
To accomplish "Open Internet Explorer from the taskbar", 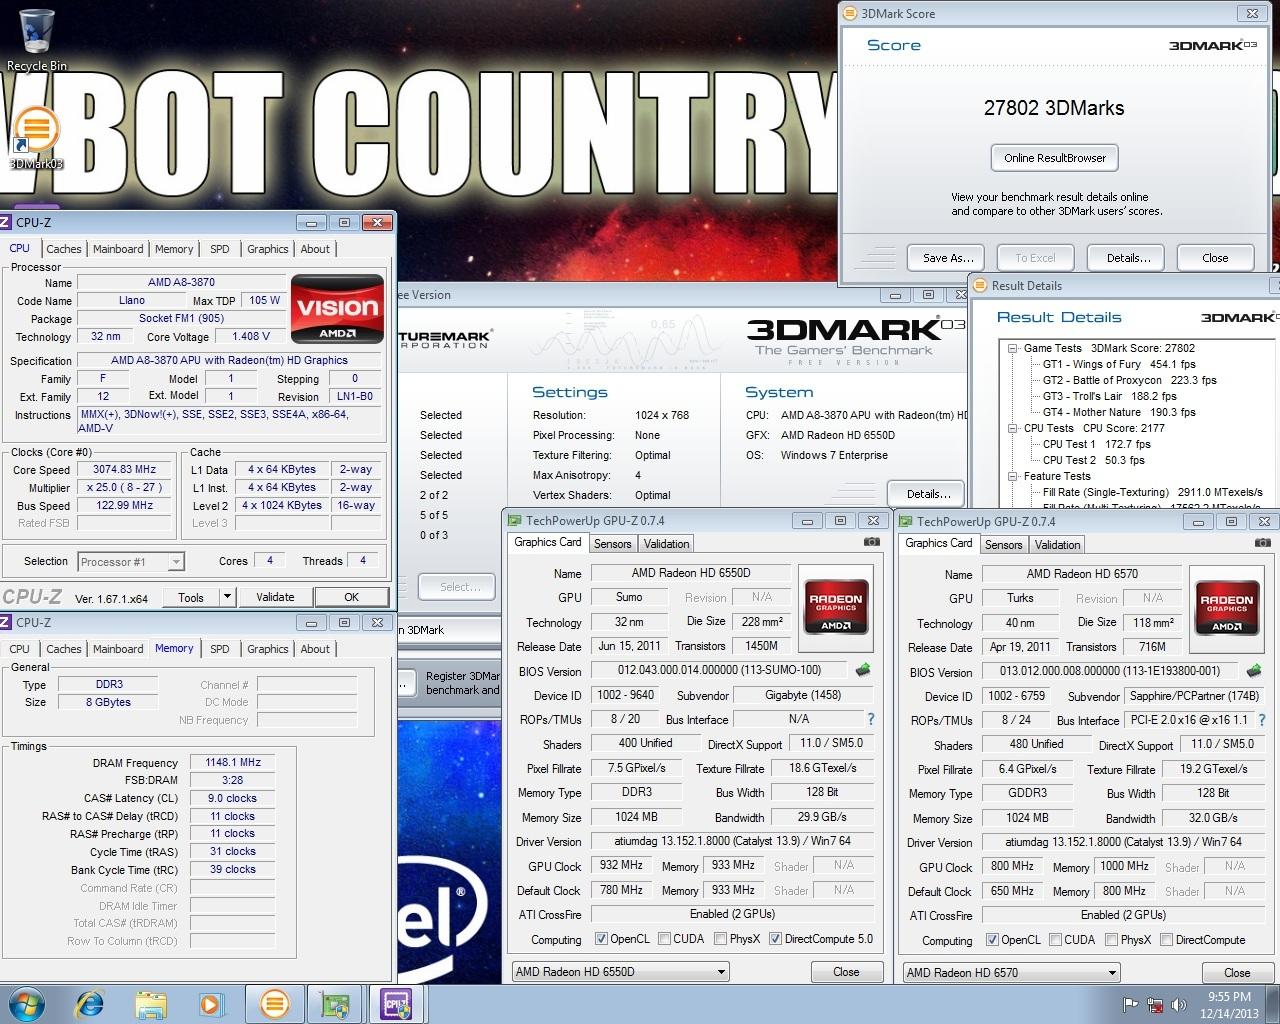I will (x=89, y=1004).
